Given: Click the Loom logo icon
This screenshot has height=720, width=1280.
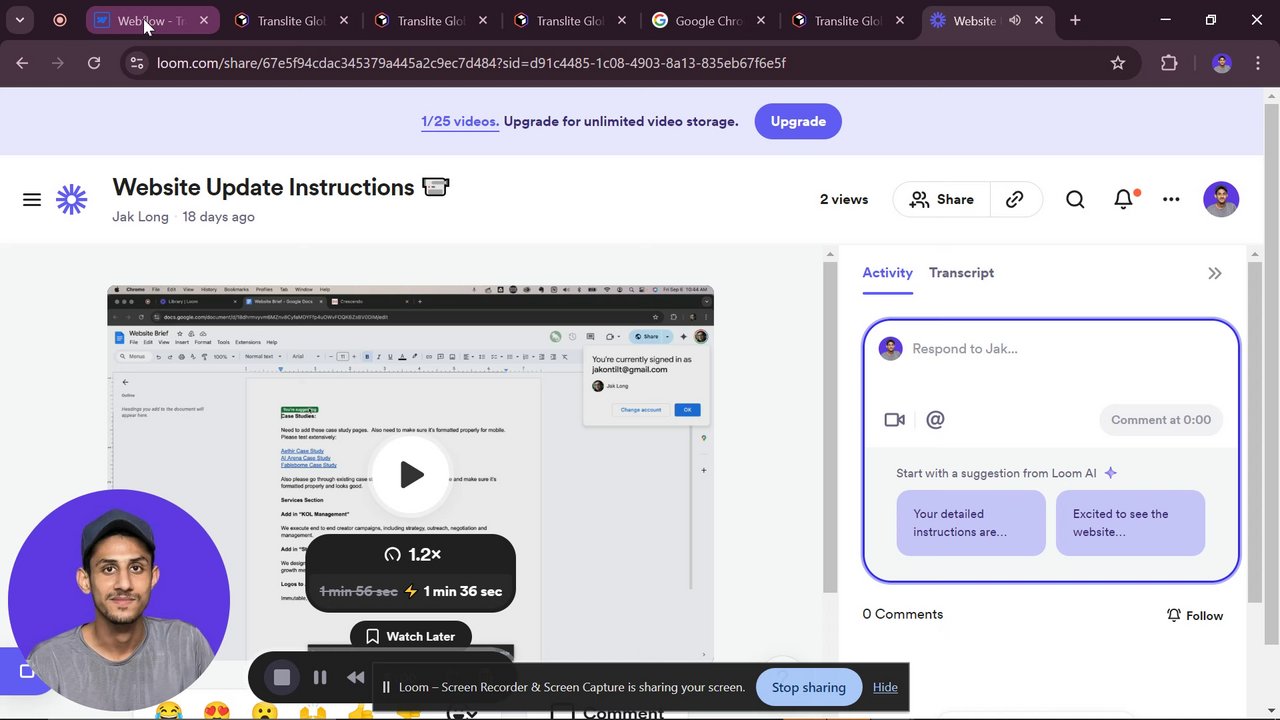Looking at the screenshot, I should (71, 200).
